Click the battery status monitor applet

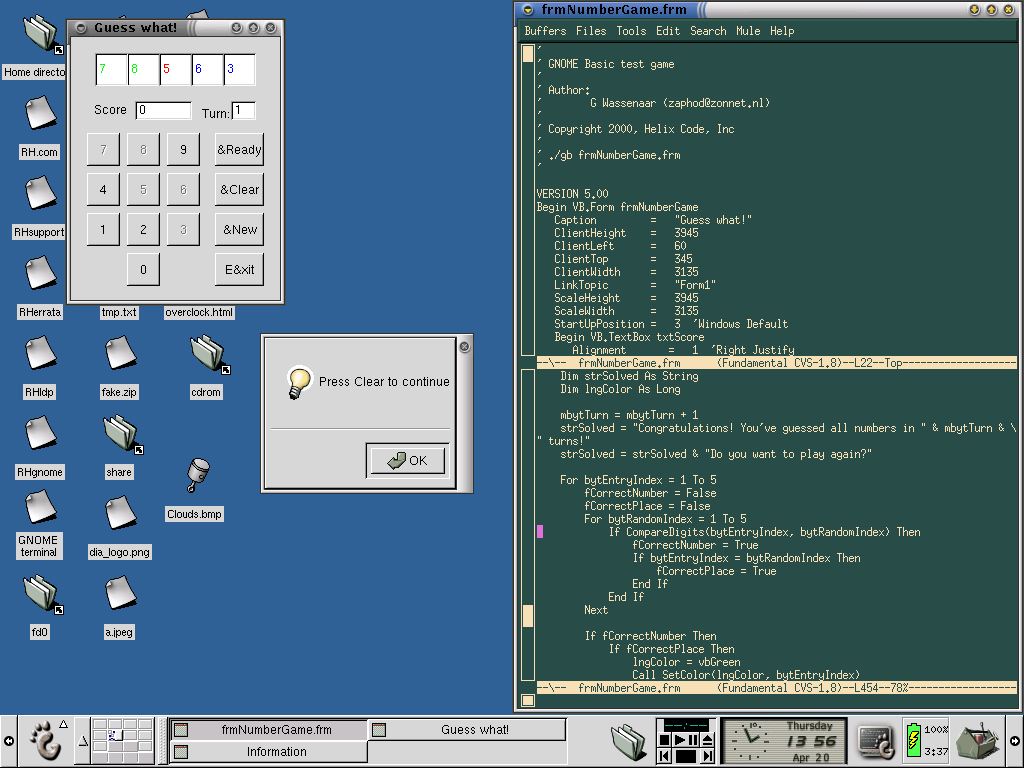pyautogui.click(x=926, y=741)
